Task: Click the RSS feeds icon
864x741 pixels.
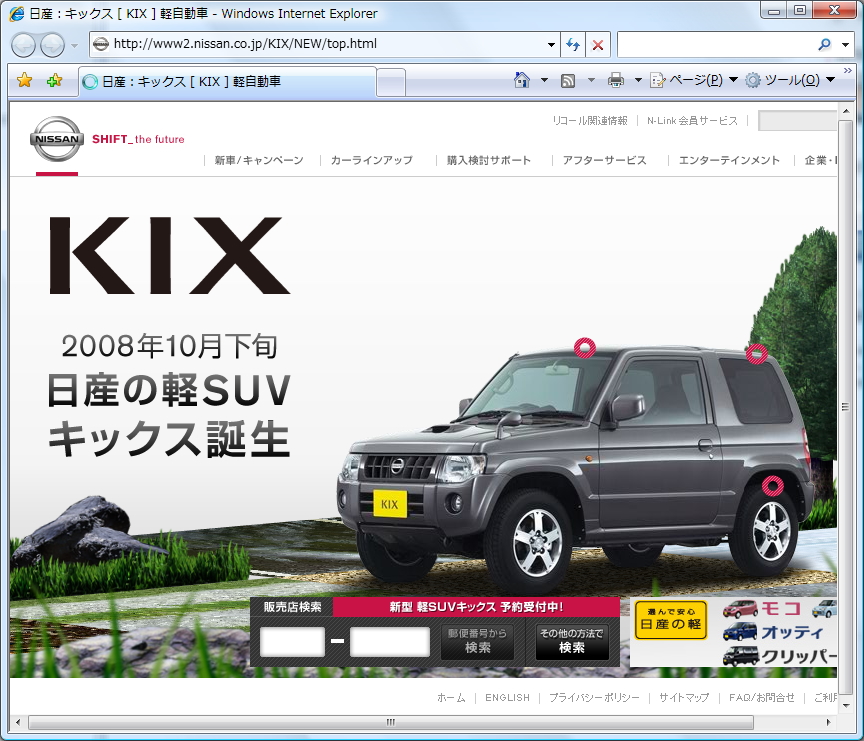Action: pos(568,81)
